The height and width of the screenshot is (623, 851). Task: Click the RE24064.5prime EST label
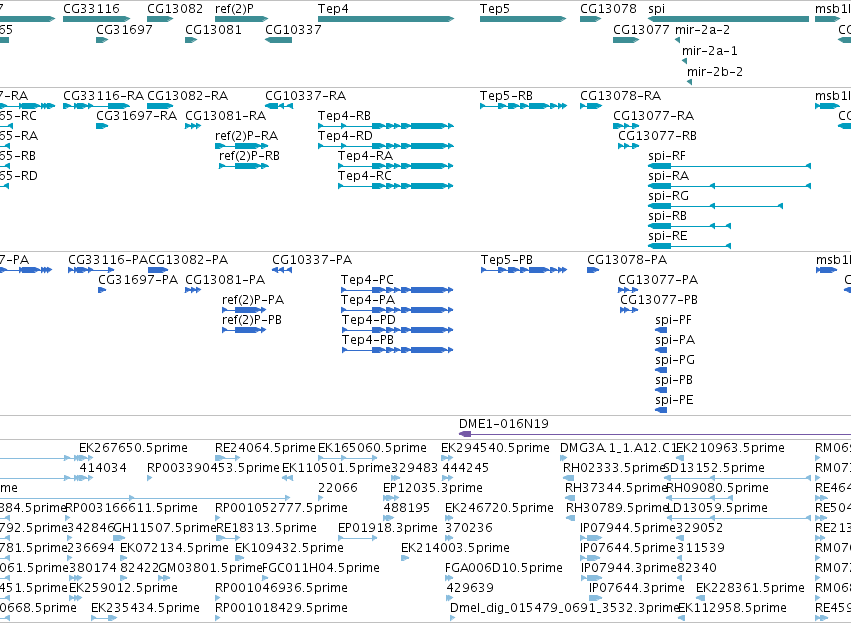click(x=265, y=448)
